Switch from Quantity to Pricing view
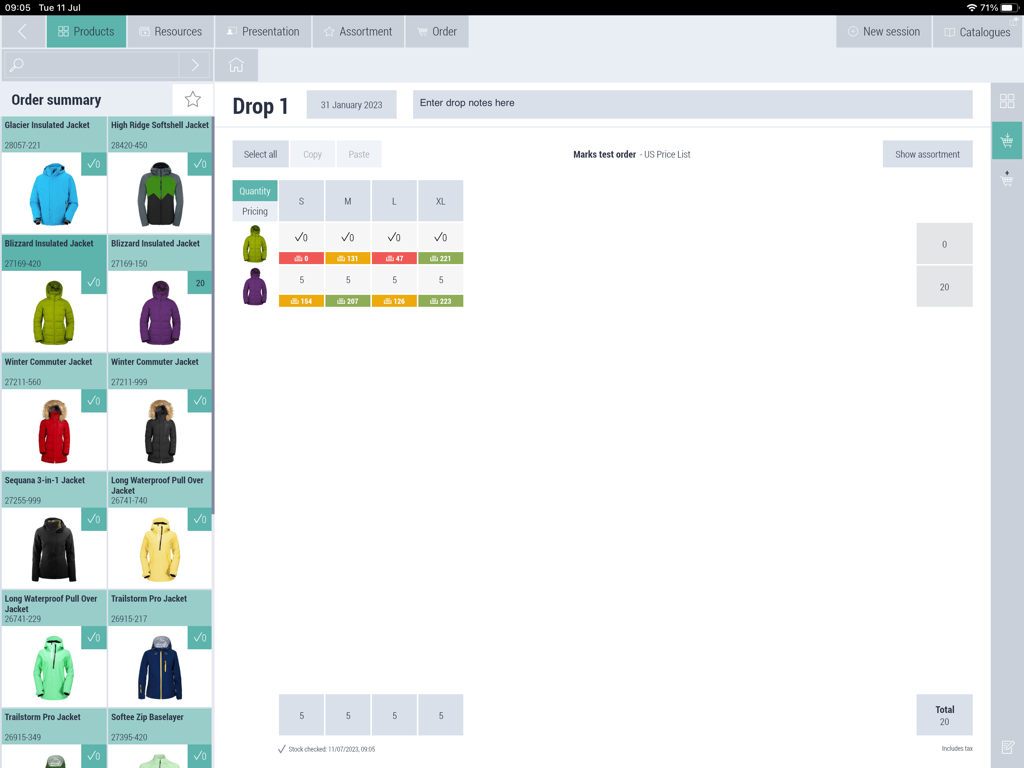The image size is (1024, 768). [x=254, y=211]
